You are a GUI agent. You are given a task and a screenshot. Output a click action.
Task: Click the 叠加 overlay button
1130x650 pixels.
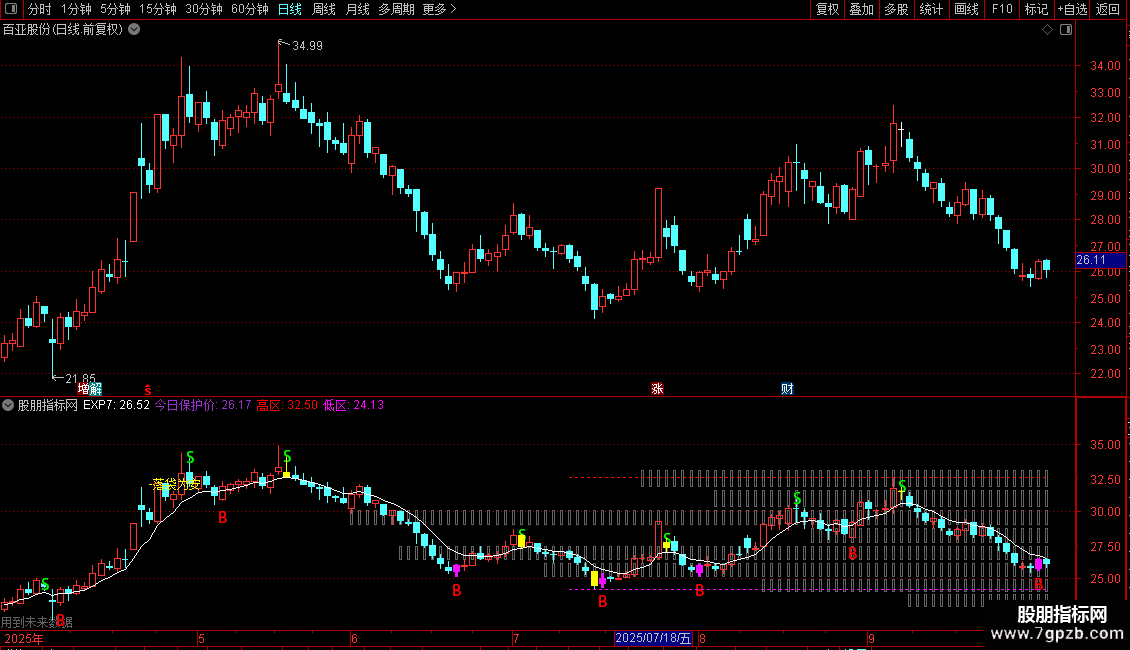coord(861,9)
